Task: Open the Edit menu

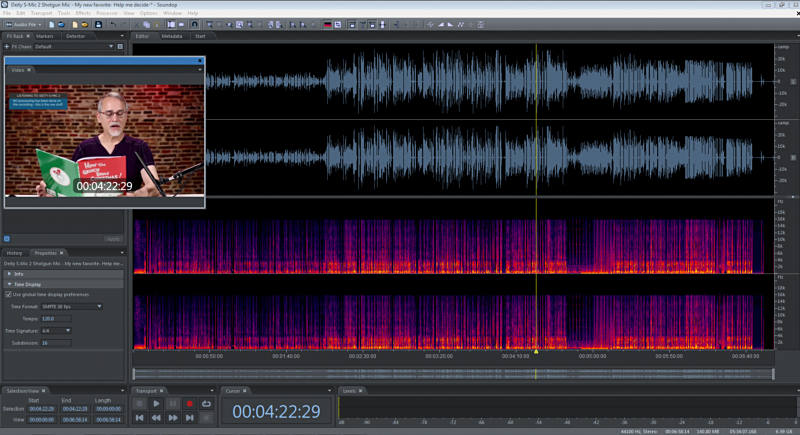Action: point(21,13)
